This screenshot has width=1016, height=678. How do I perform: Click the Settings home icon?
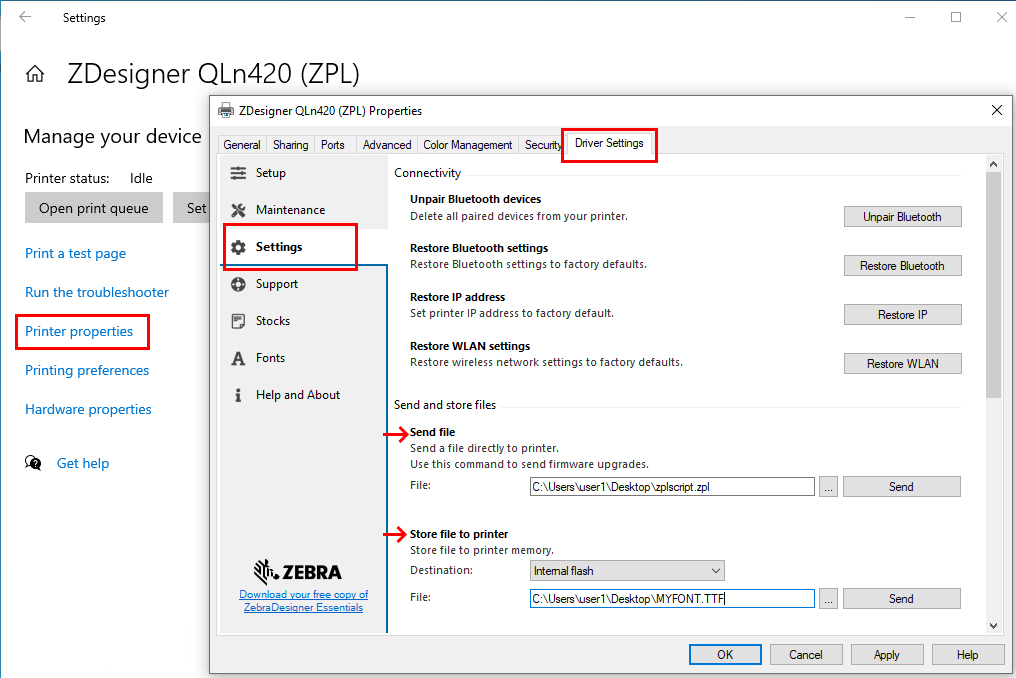tap(35, 74)
